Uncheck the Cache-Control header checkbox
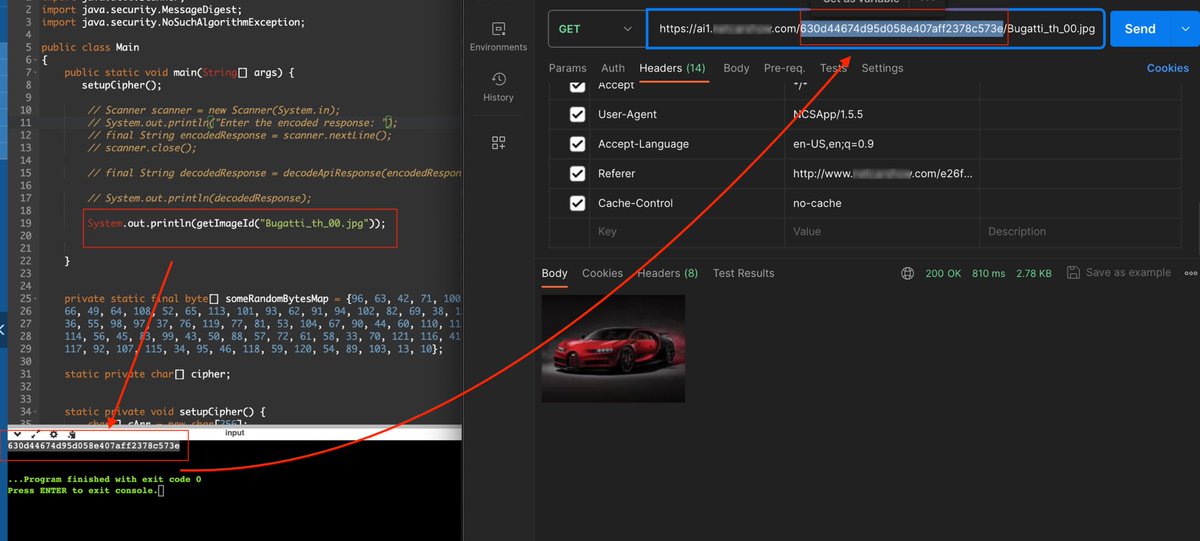 point(577,203)
